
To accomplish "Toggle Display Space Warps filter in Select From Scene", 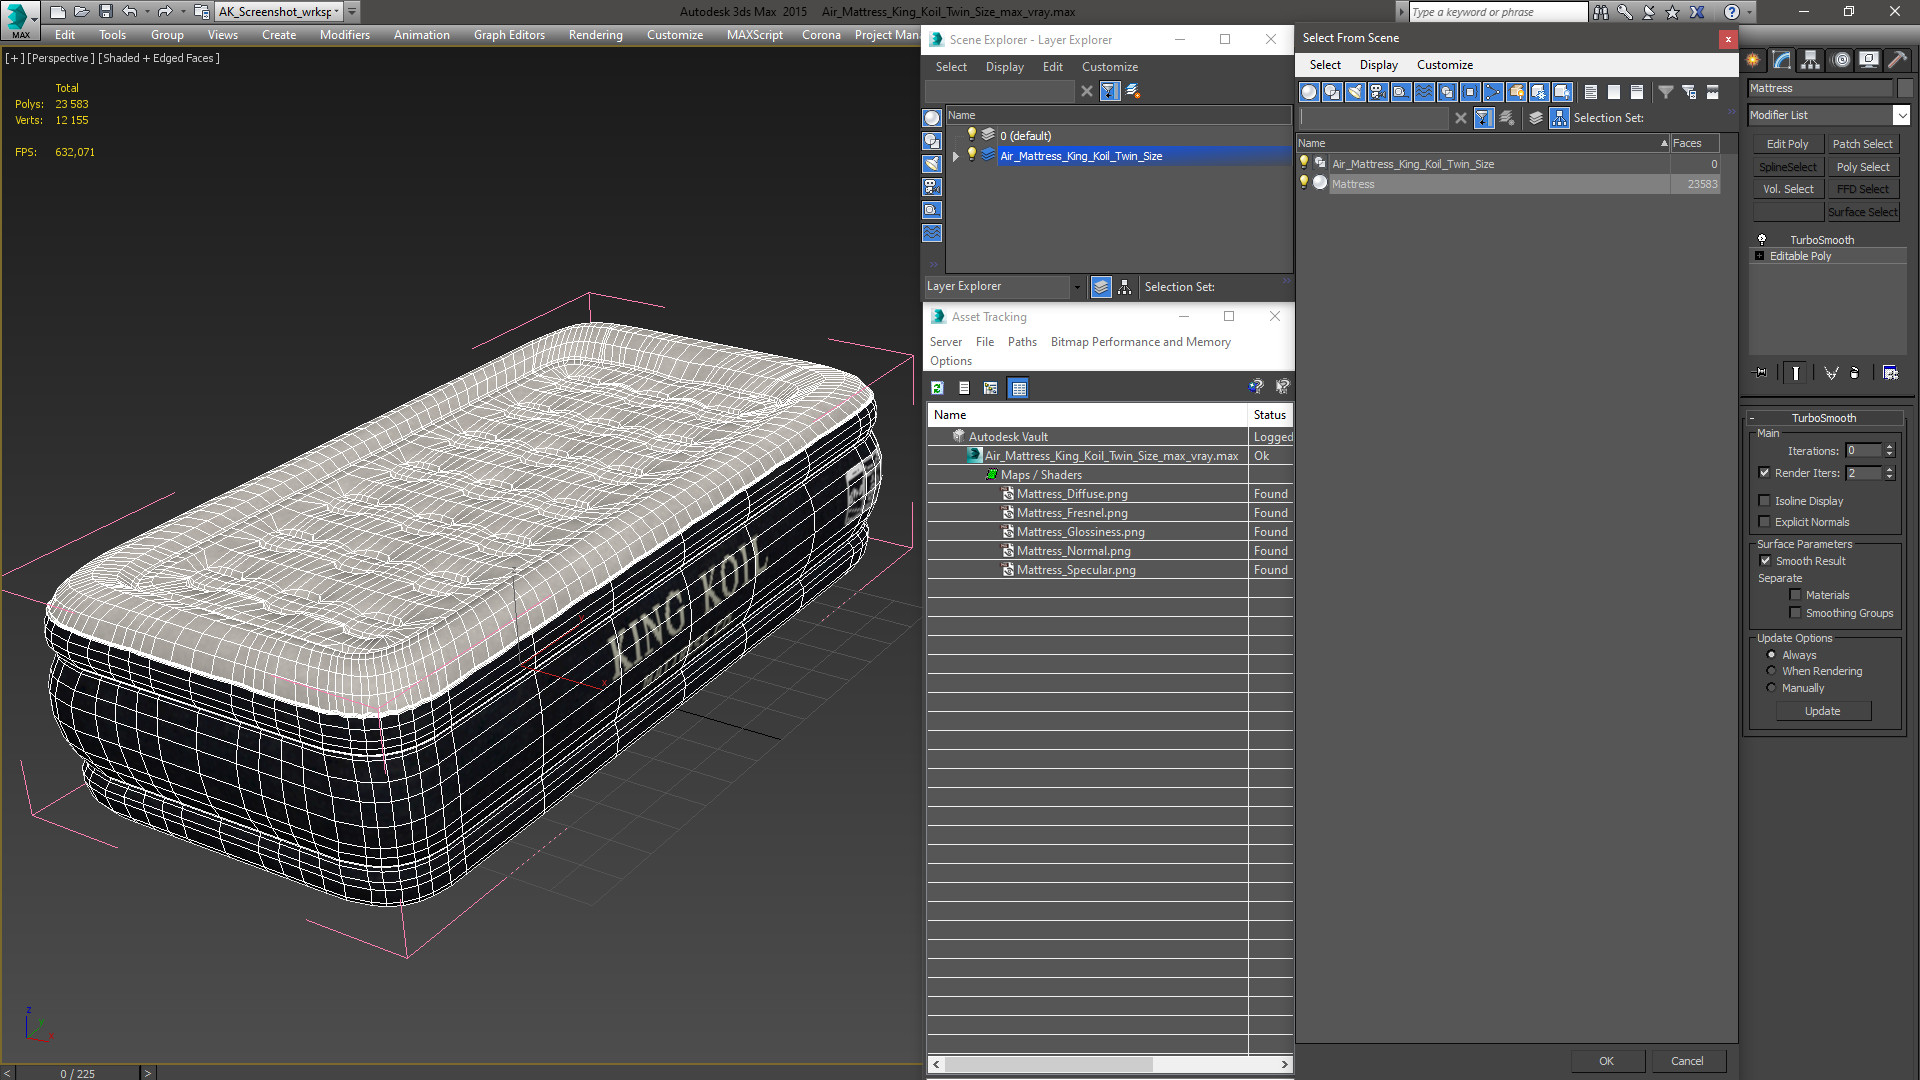I will (x=1424, y=92).
